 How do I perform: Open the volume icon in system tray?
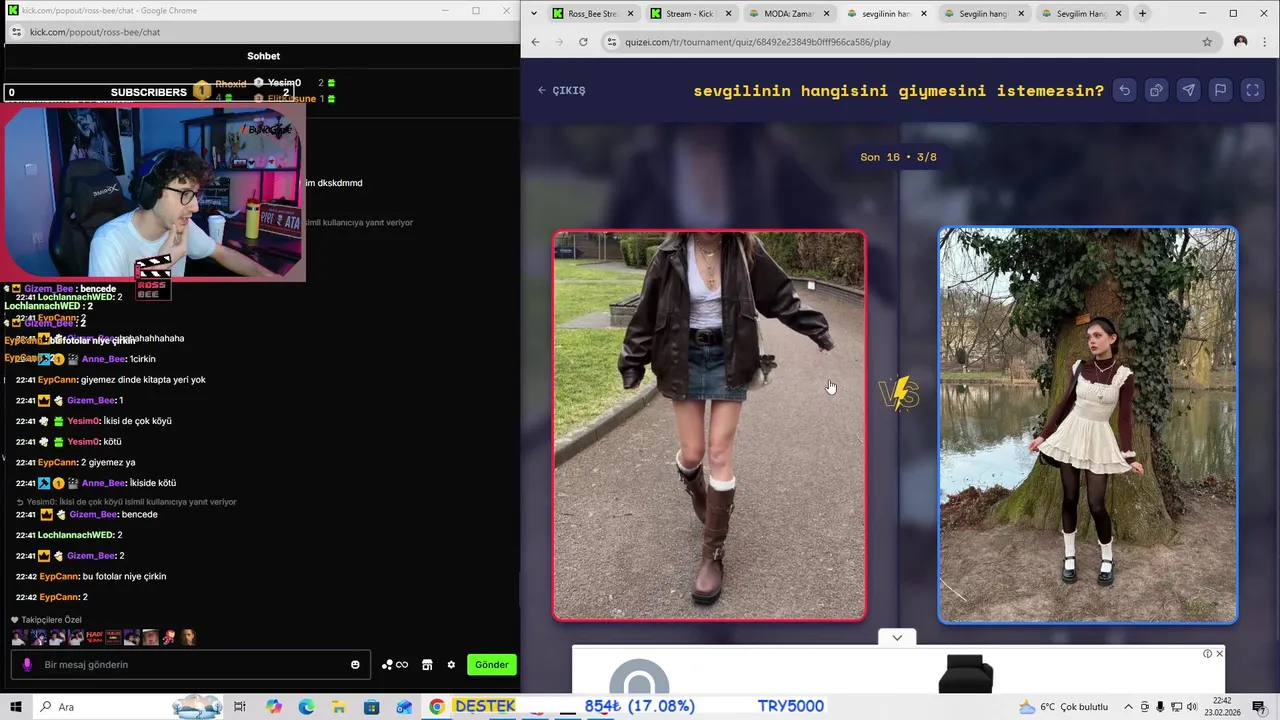coord(1191,707)
